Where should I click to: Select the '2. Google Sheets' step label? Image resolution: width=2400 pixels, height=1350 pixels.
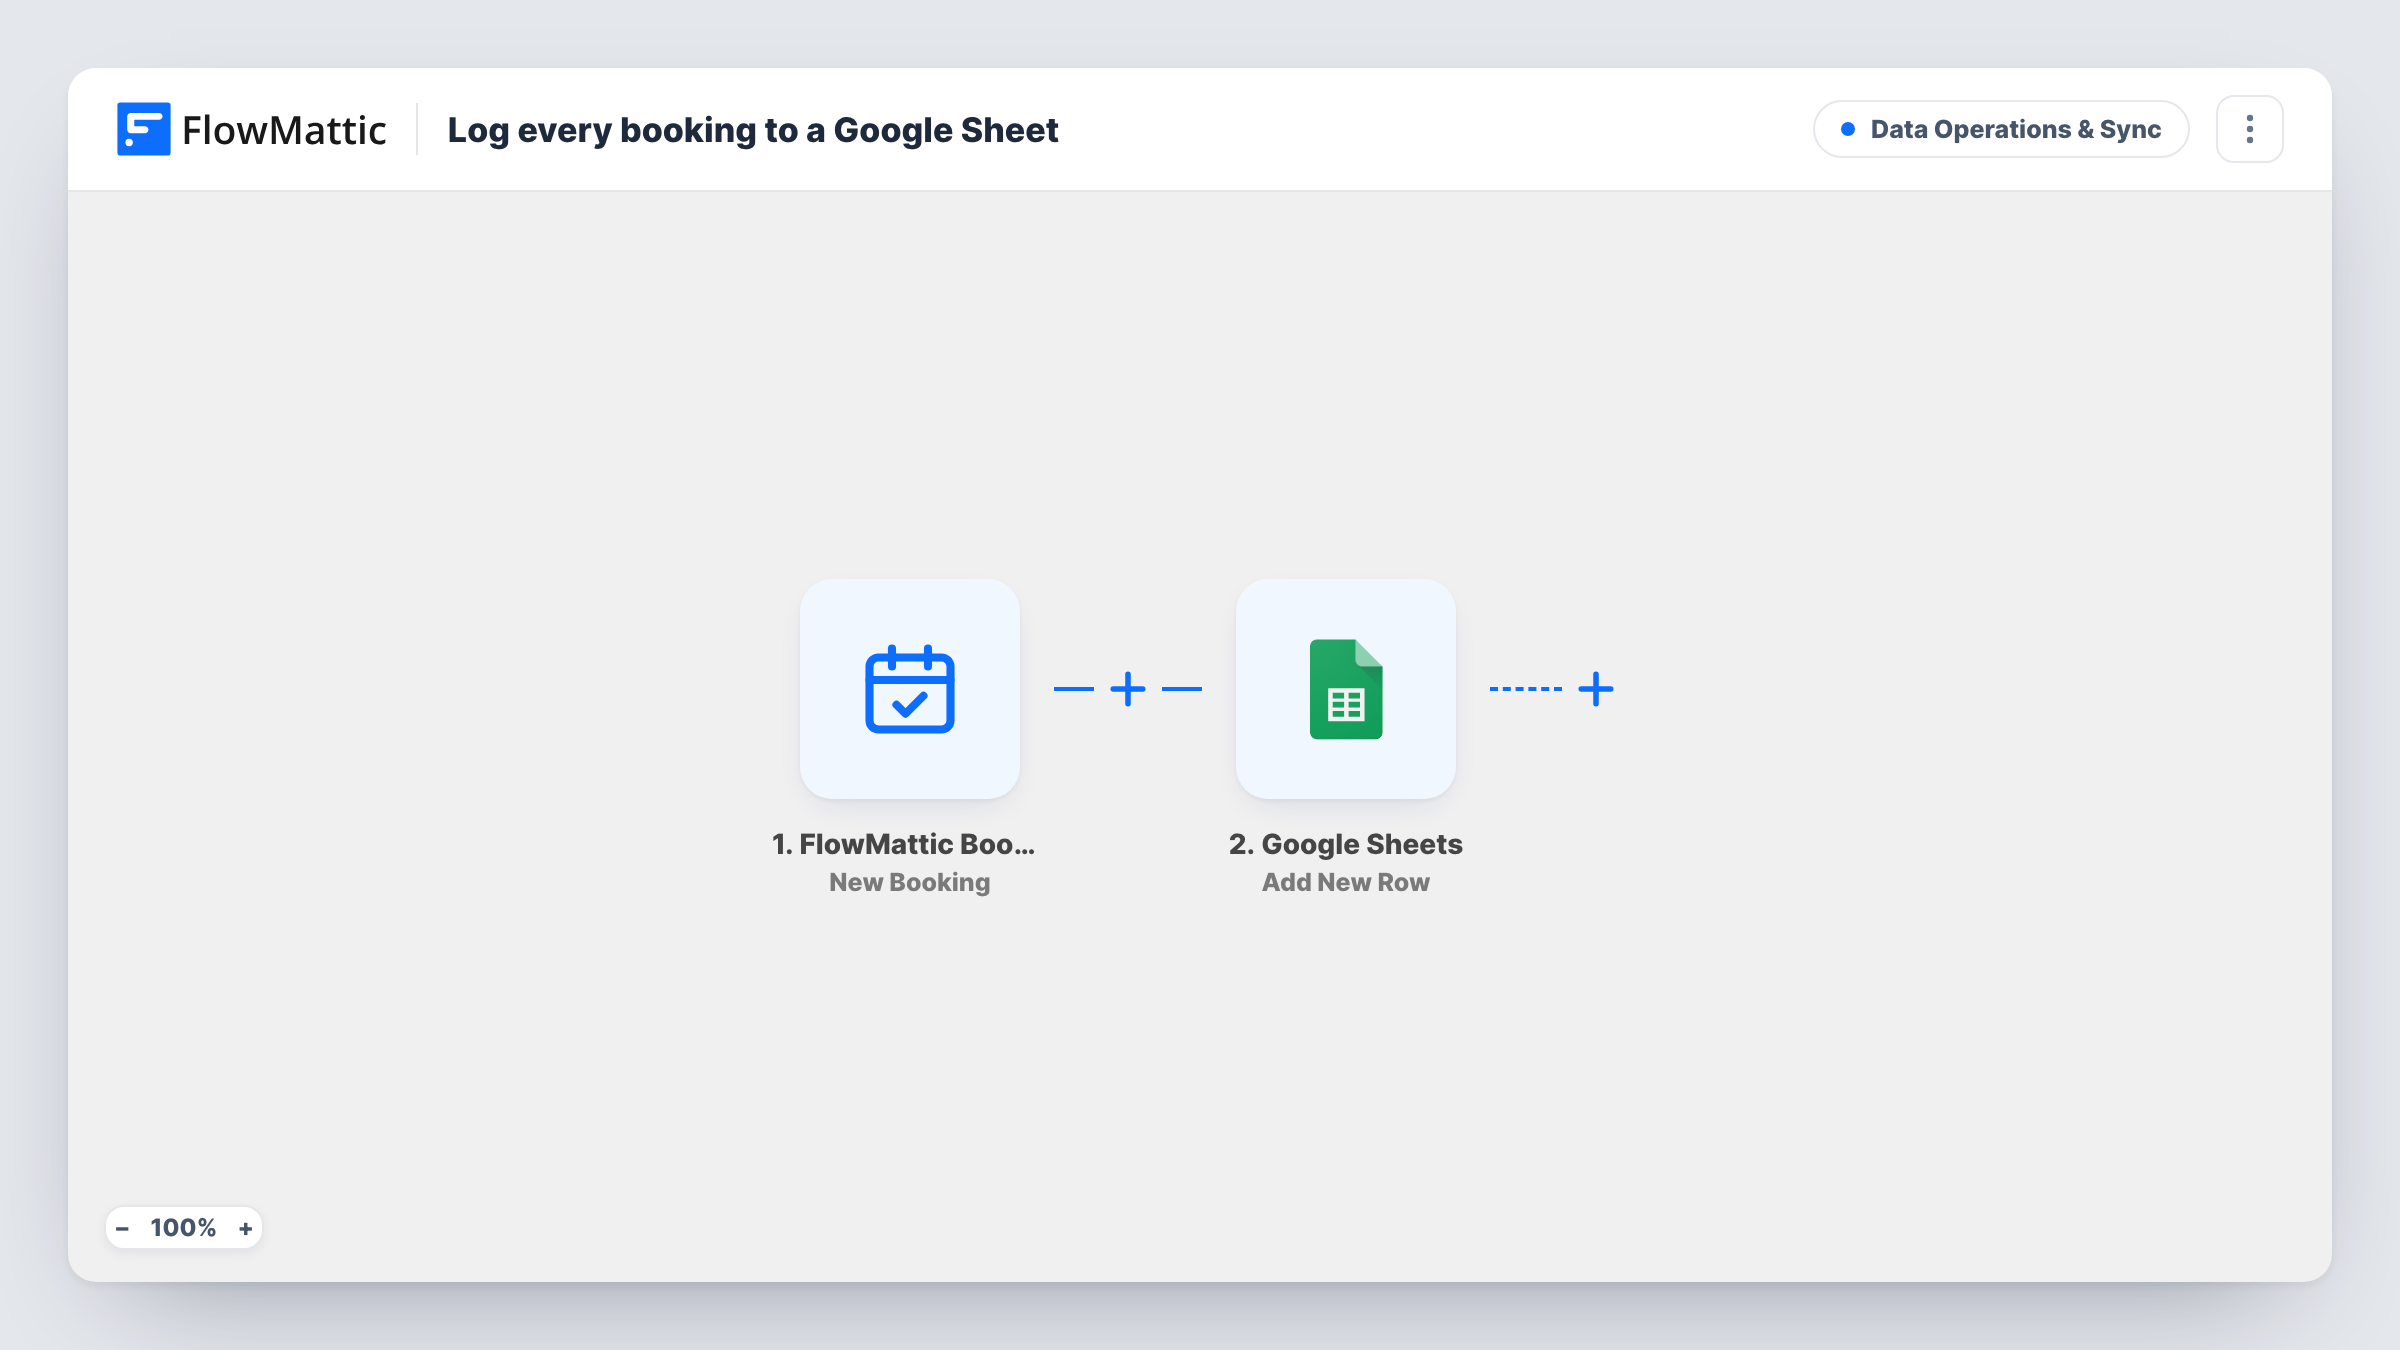(x=1346, y=844)
